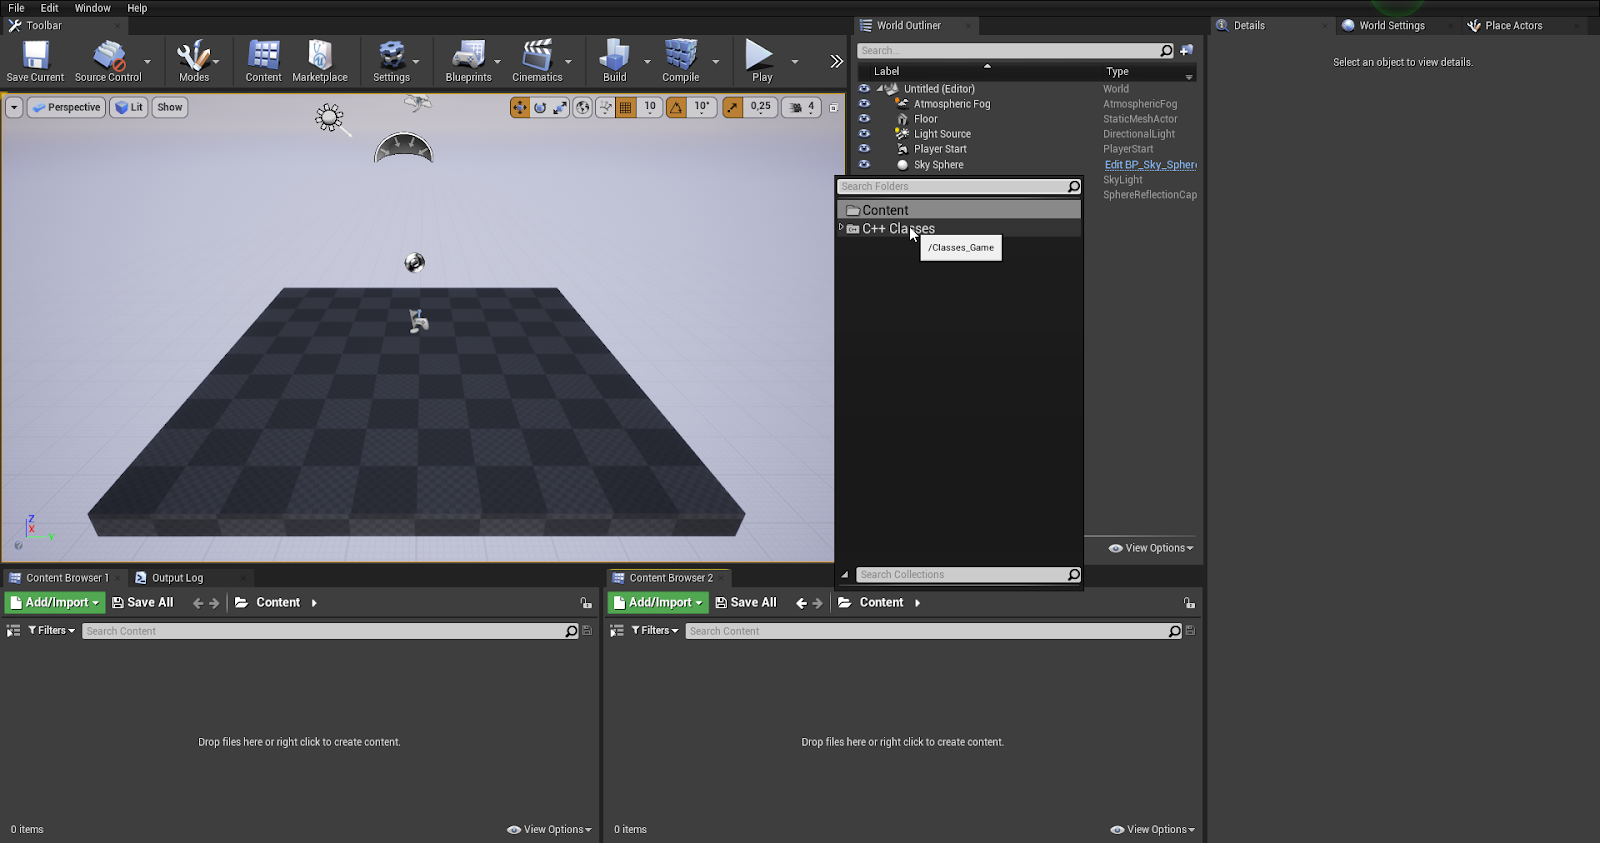The image size is (1600, 843).
Task: Open View Options in World Outliner
Action: tap(1151, 548)
